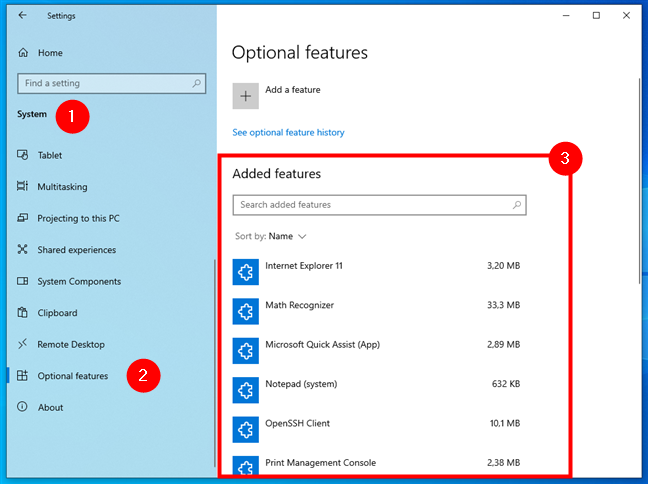Open the About page
This screenshot has width=648, height=484.
[x=50, y=407]
